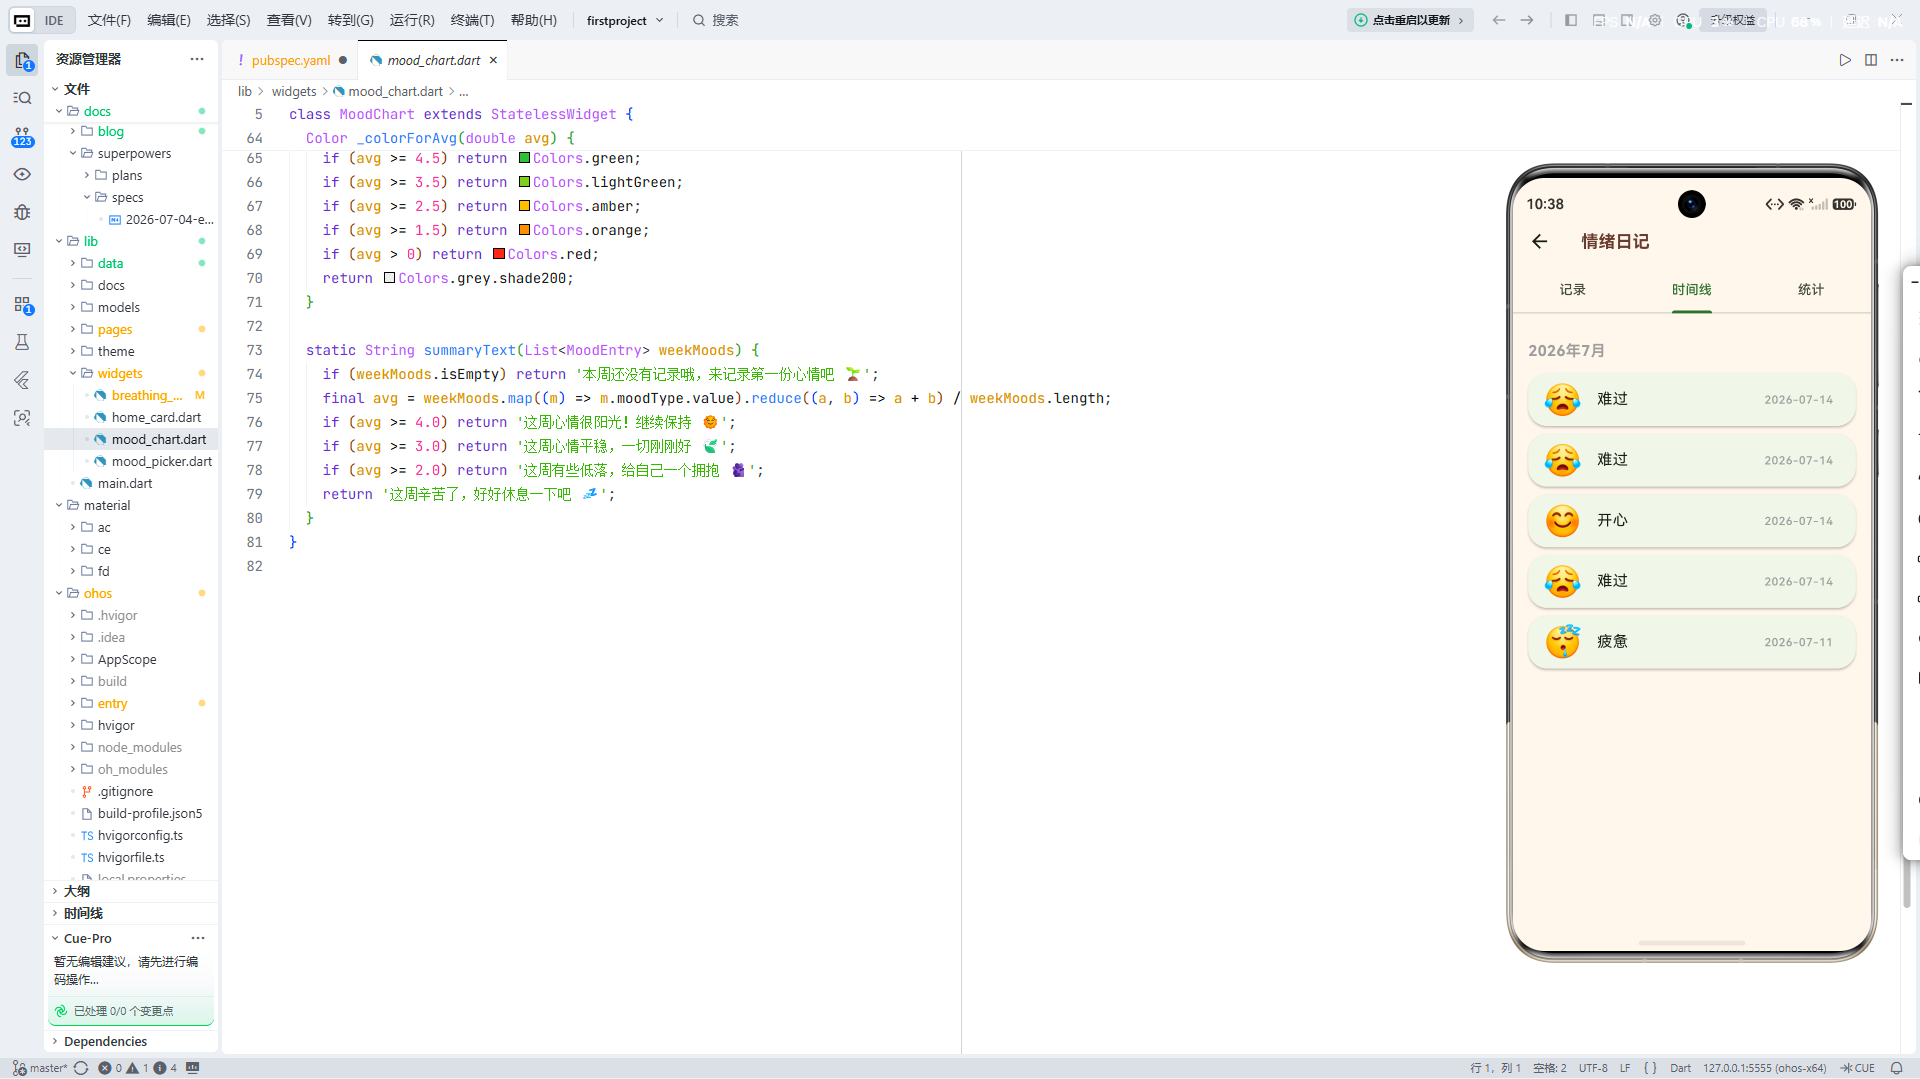This screenshot has width=1920, height=1079.
Task: Open mood_picker.dart in file tree
Action: [x=161, y=461]
